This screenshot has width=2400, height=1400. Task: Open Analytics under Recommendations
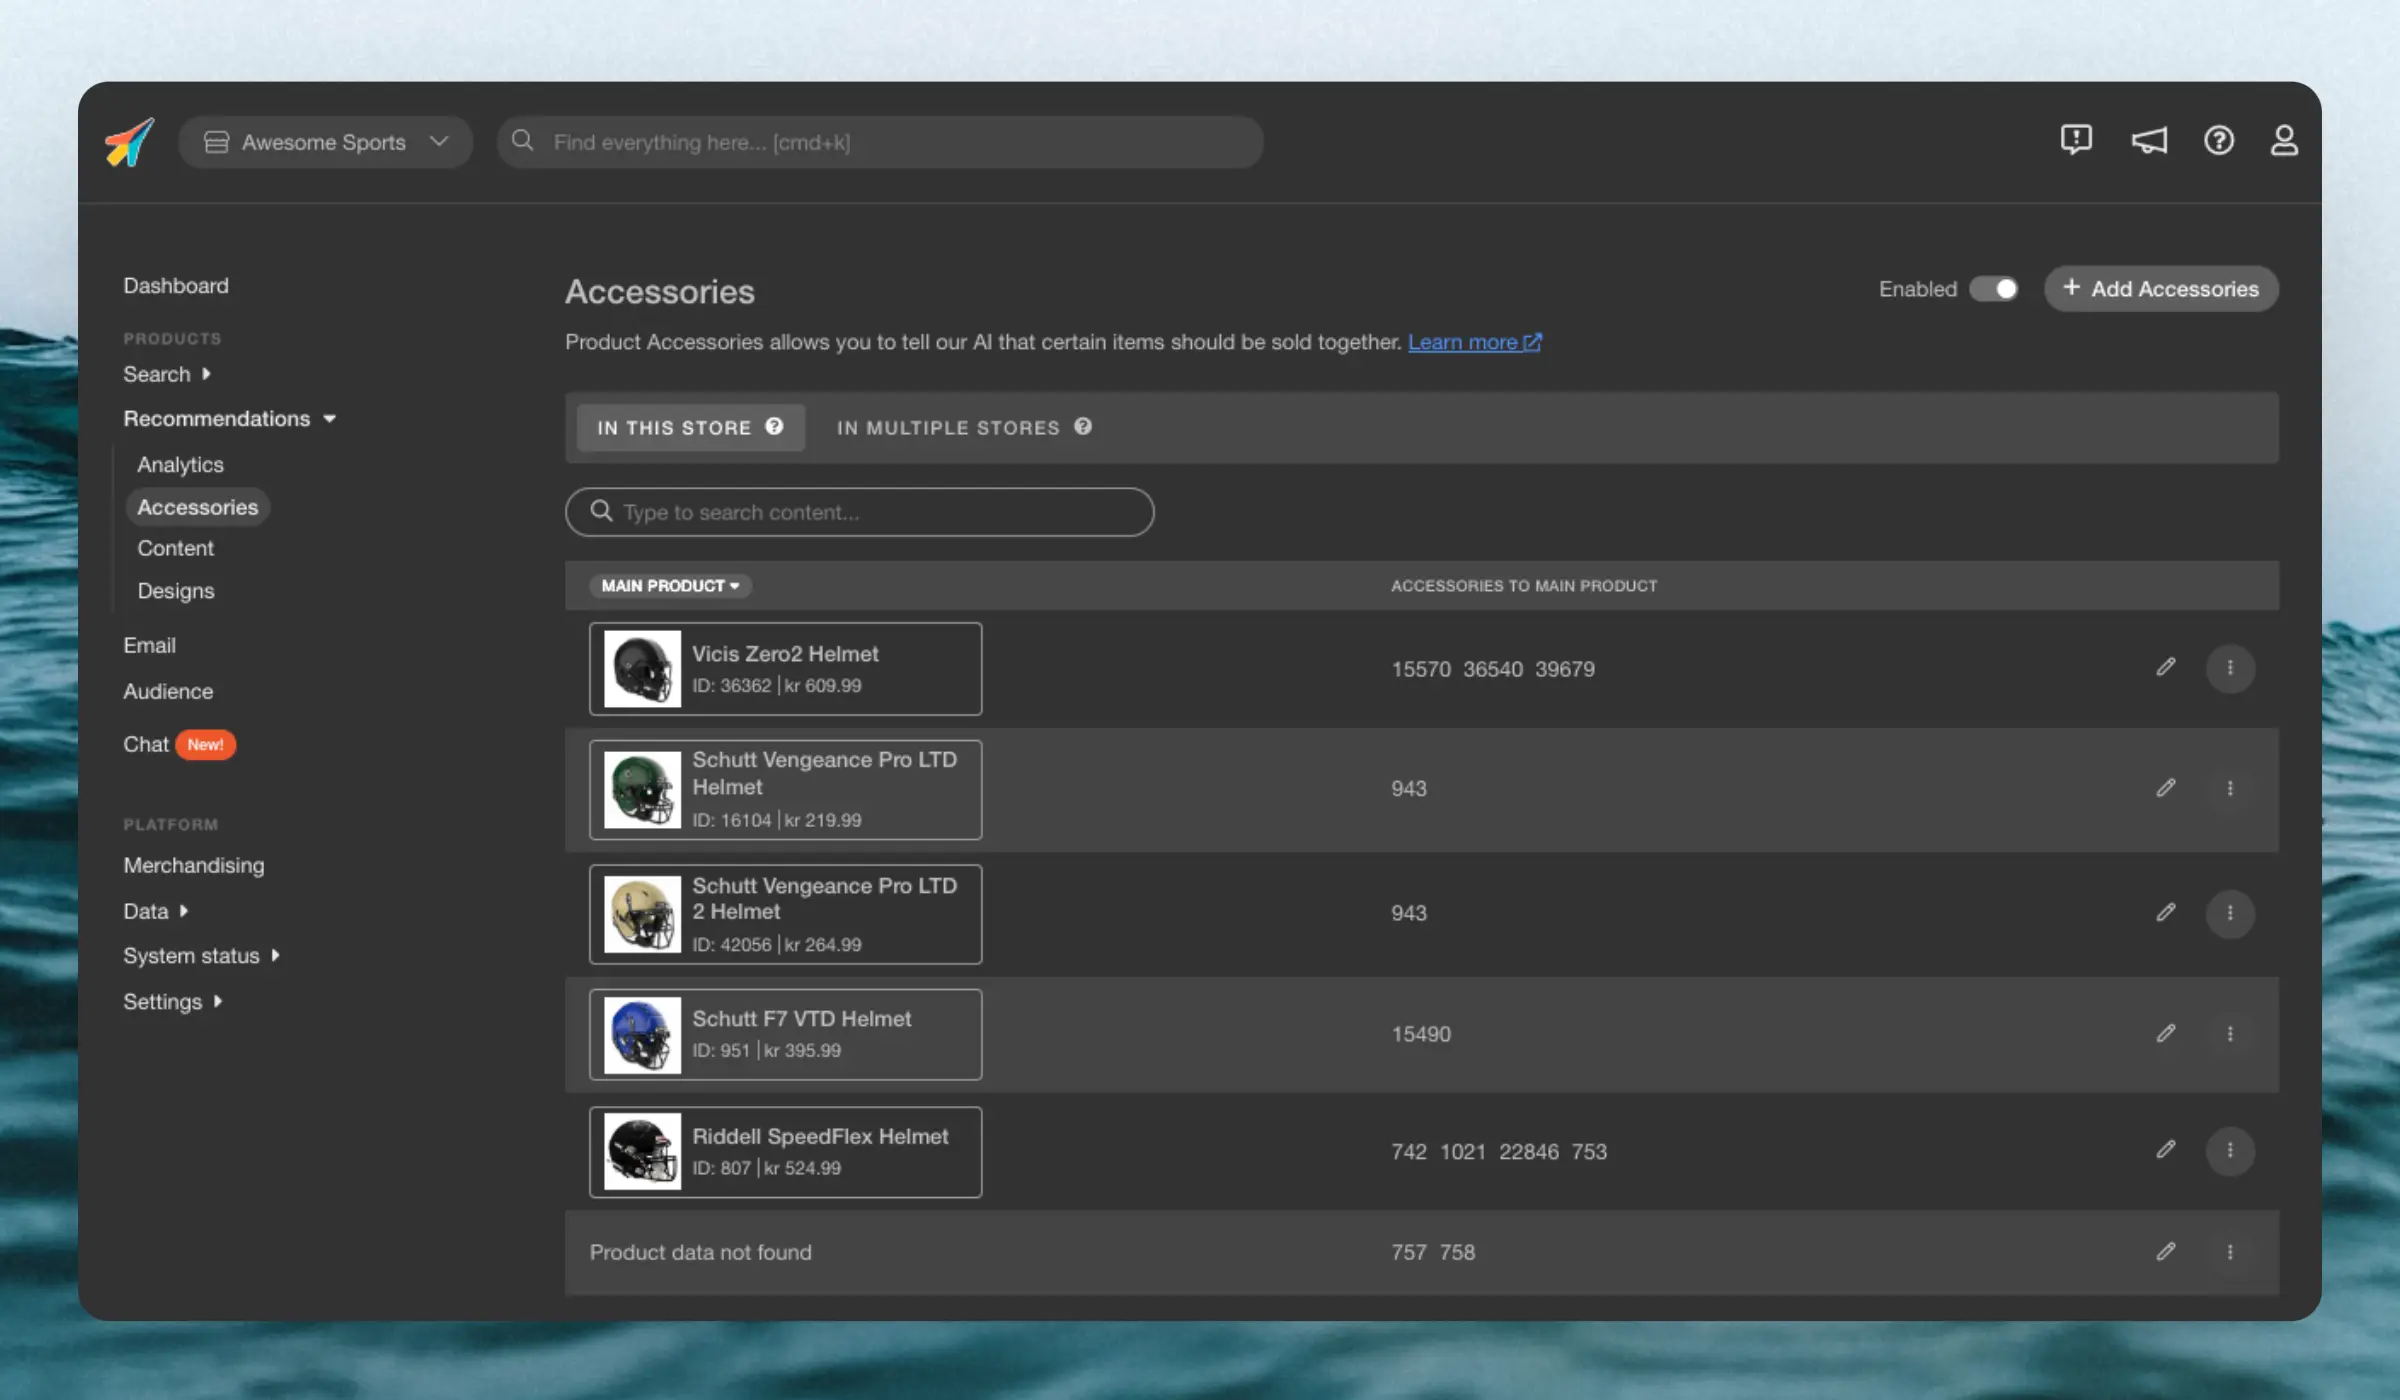[180, 464]
